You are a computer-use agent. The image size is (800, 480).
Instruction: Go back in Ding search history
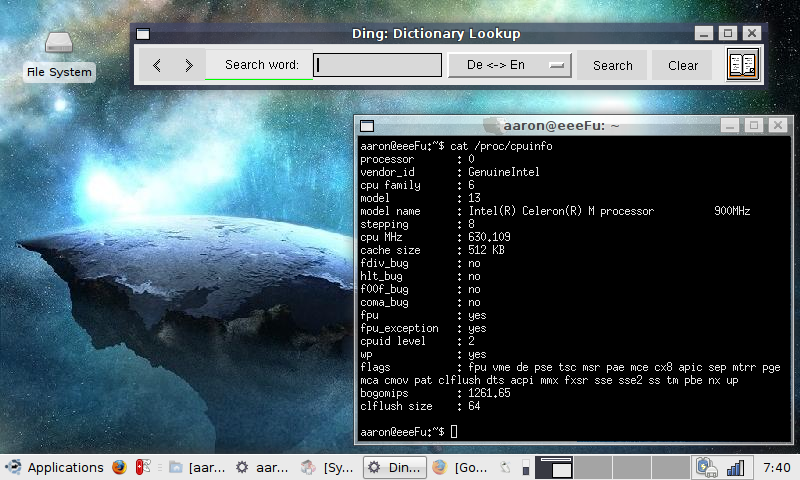click(x=157, y=65)
